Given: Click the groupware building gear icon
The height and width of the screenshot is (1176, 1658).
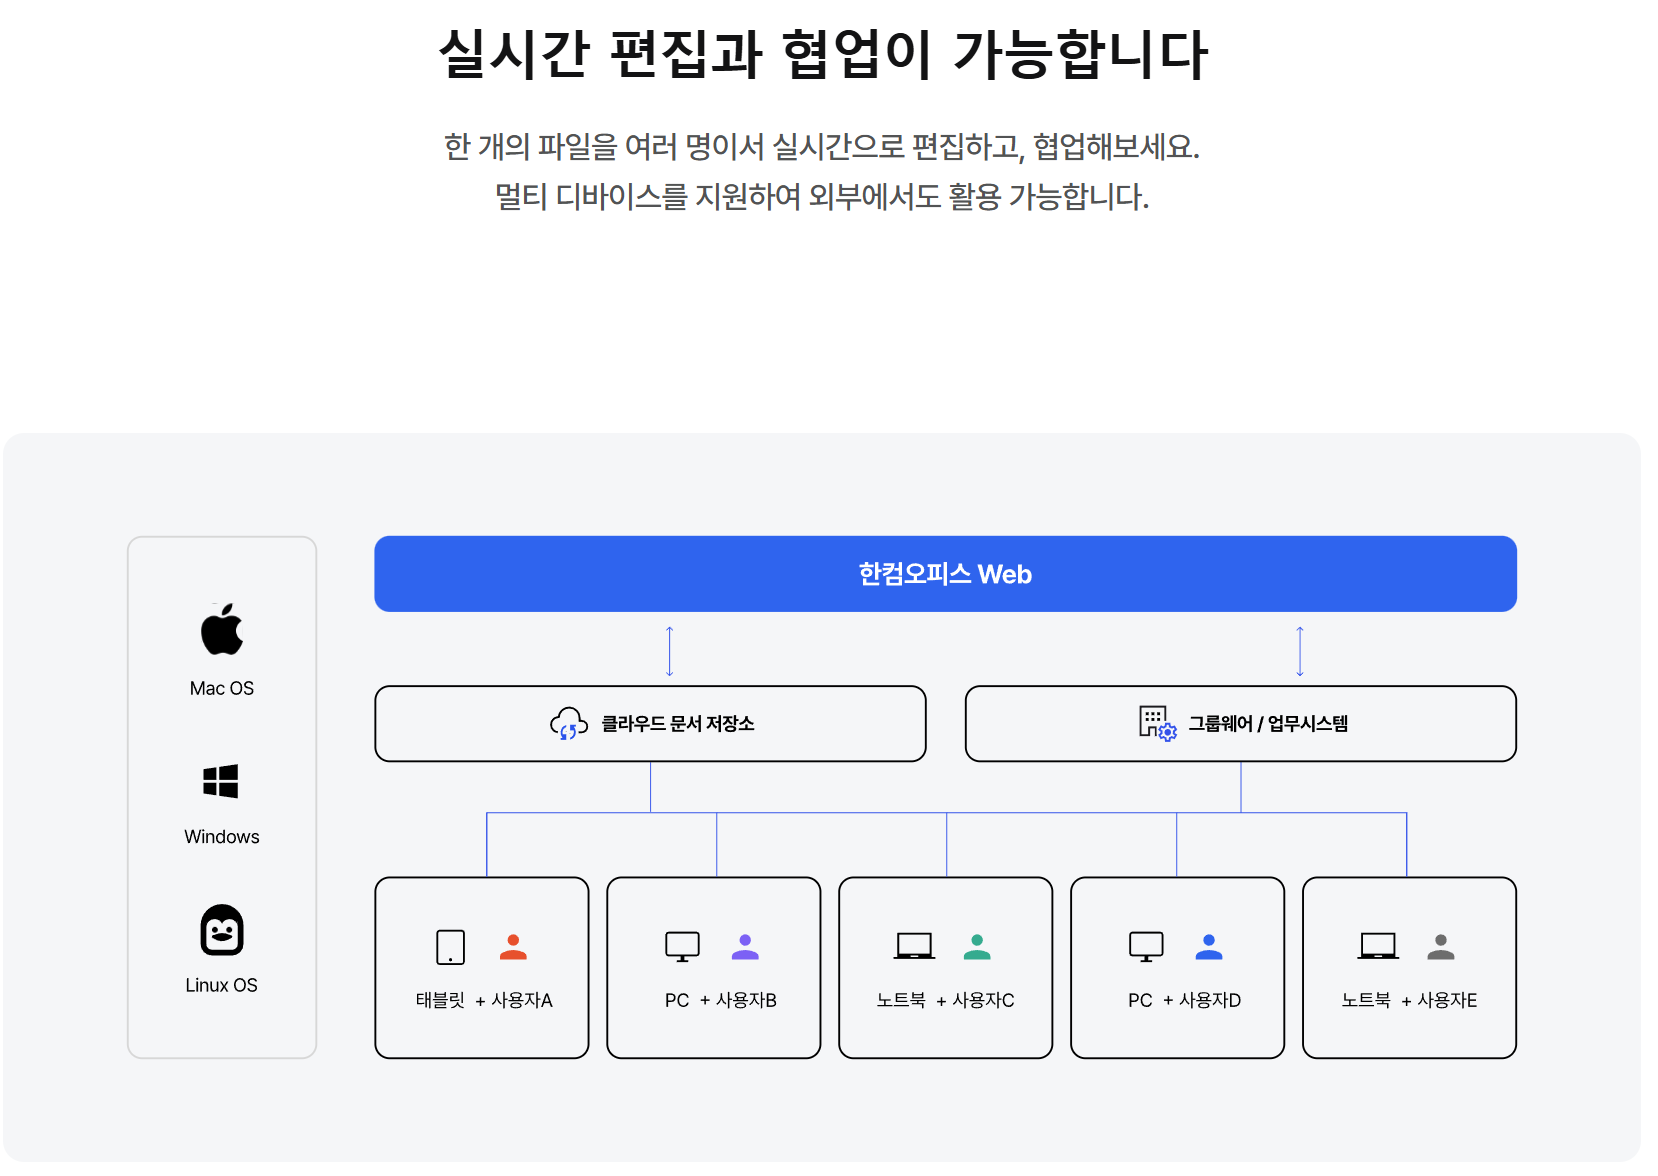Looking at the screenshot, I should pos(1158,723).
